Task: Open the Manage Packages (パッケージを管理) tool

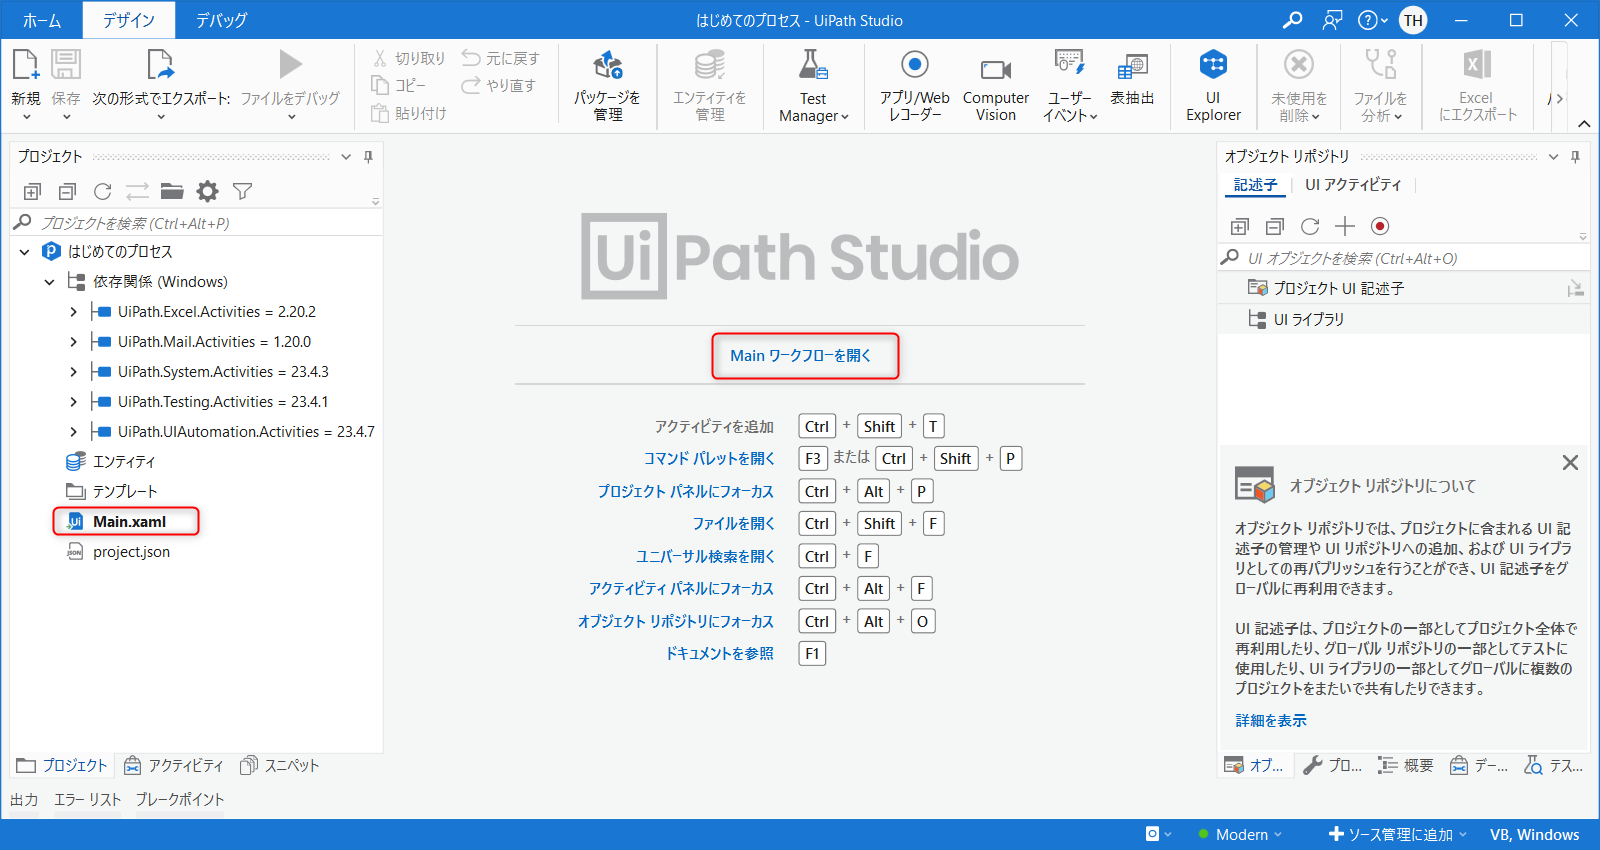Action: coord(607,86)
